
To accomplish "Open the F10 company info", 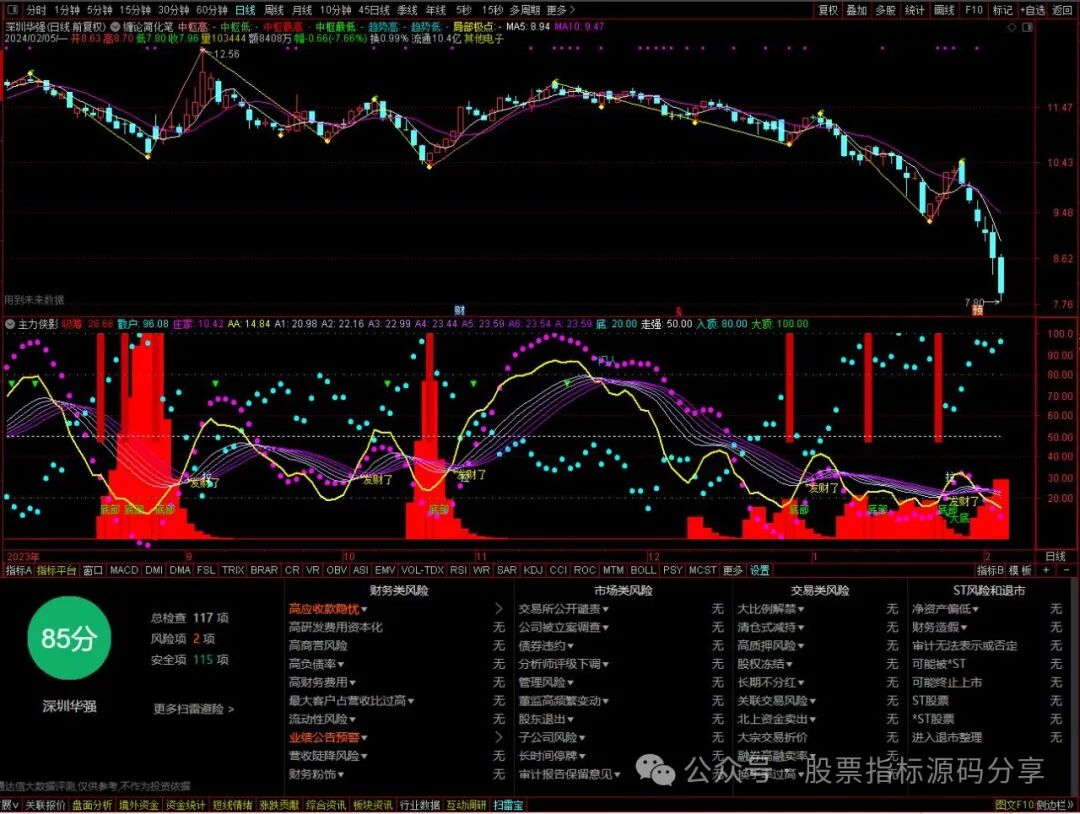I will [x=974, y=10].
